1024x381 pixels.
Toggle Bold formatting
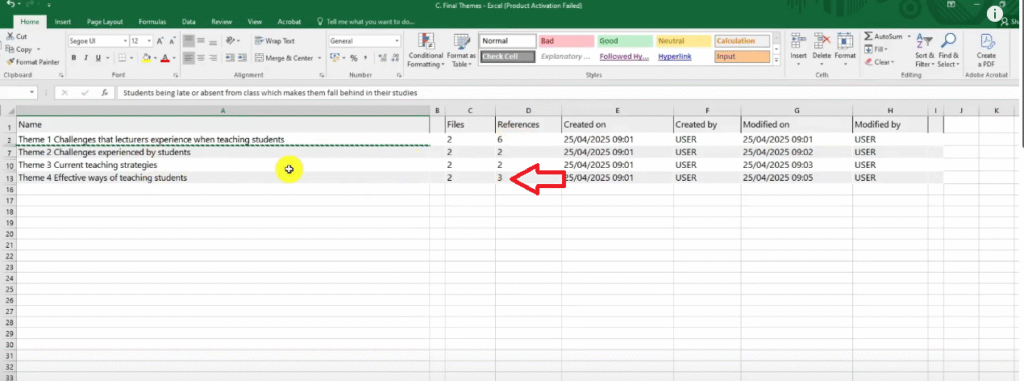click(x=74, y=58)
